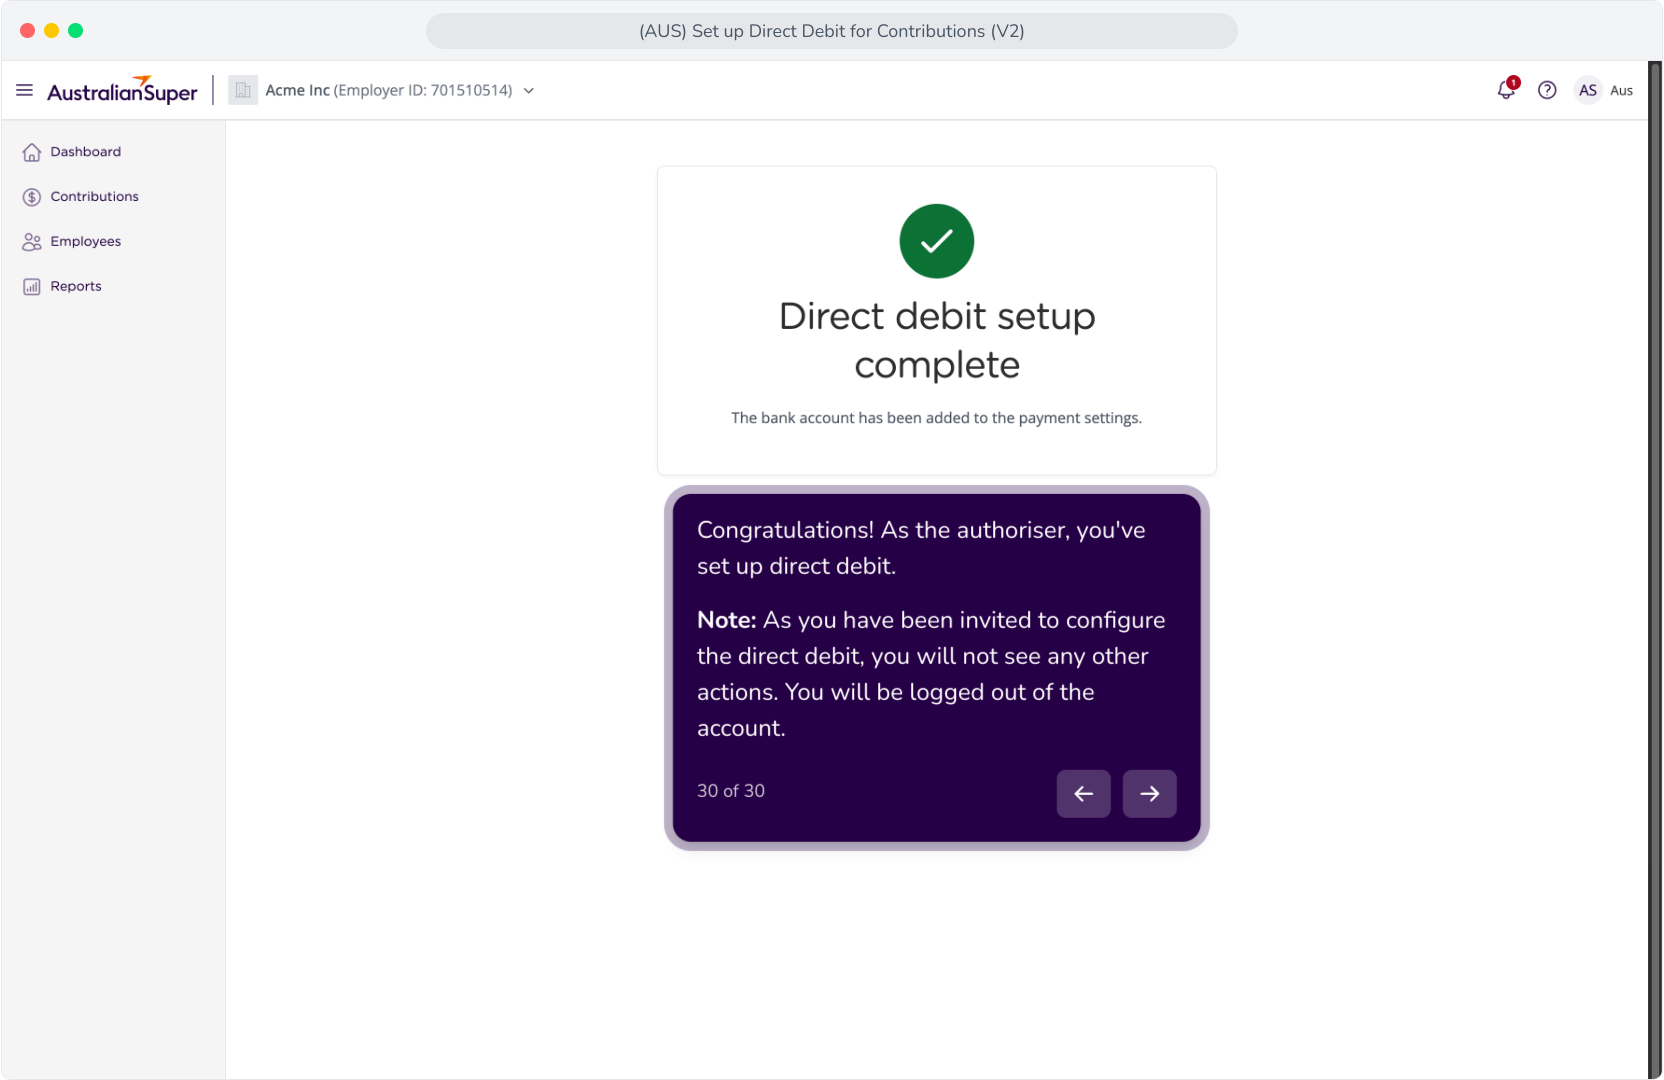Click the AustralianSuper logo
This screenshot has height=1080, width=1664.
122,91
